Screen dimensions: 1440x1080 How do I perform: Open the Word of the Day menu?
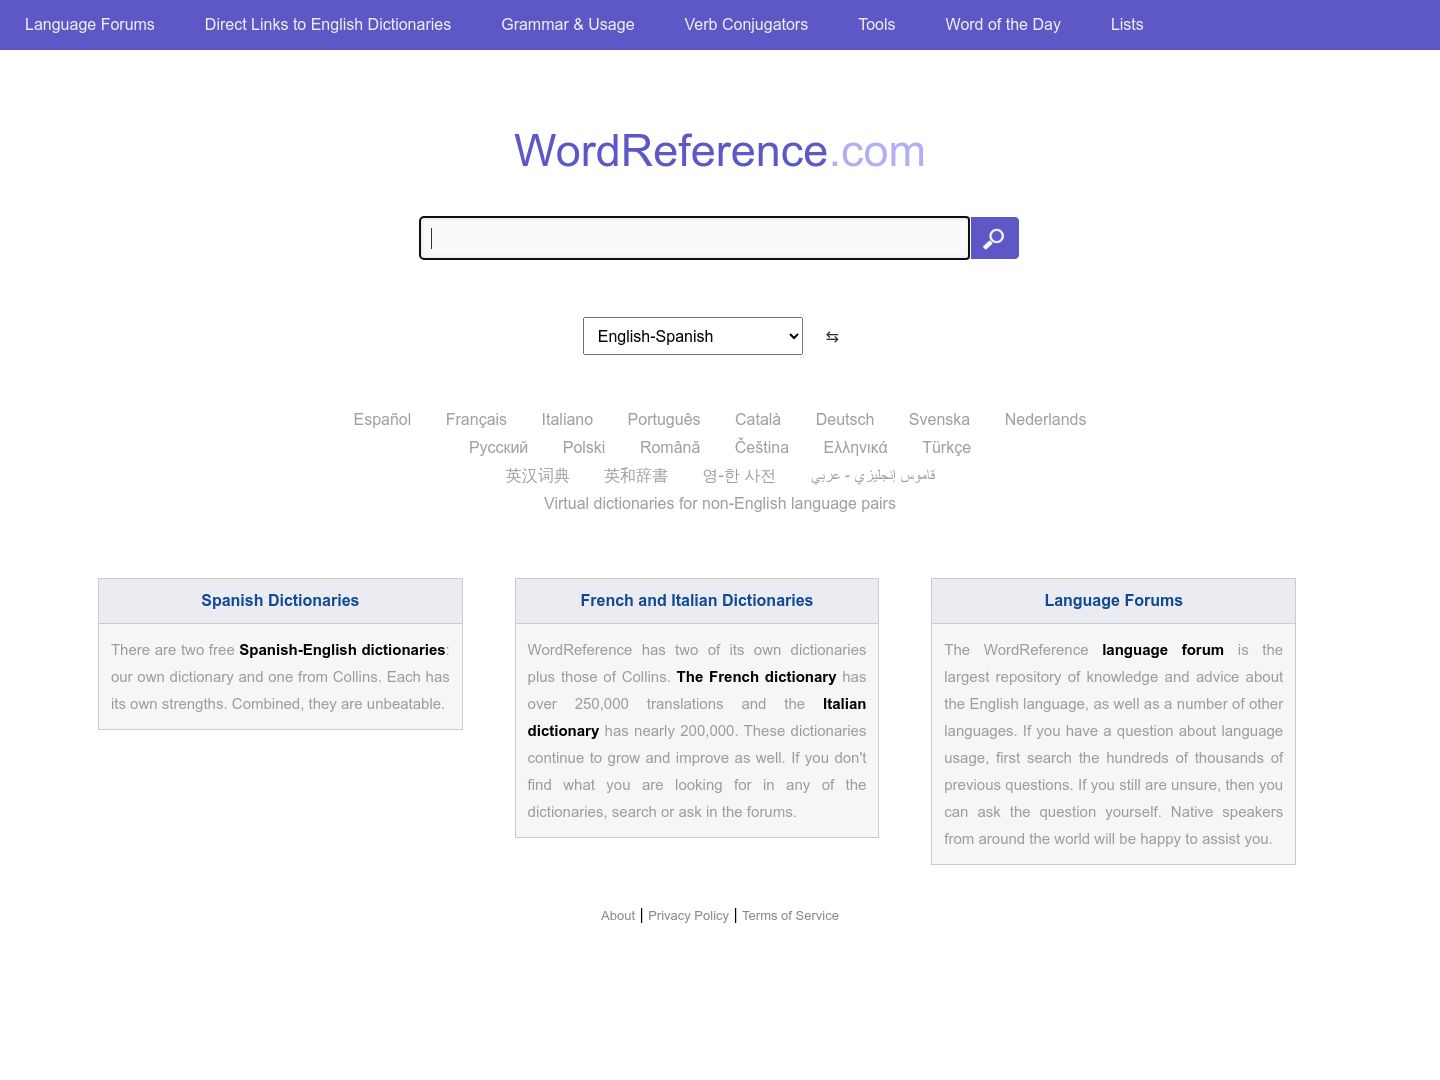[1003, 24]
